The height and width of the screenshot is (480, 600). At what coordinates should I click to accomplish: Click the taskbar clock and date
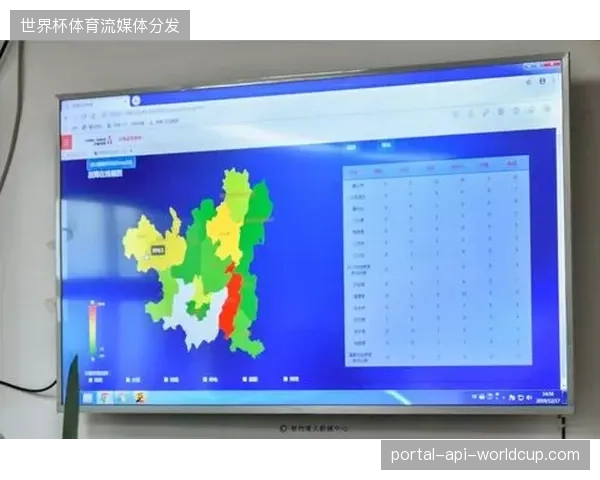tap(548, 397)
